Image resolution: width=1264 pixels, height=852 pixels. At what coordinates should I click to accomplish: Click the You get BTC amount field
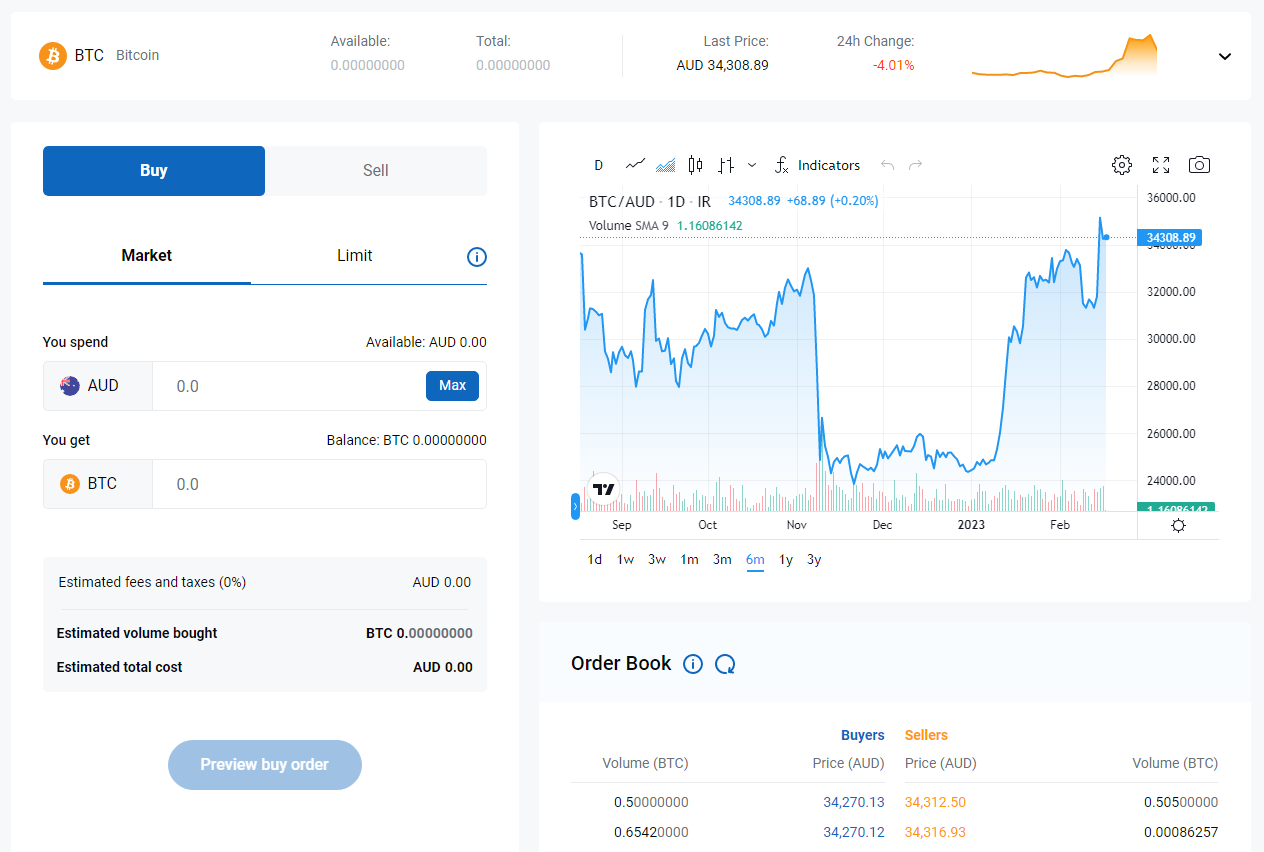pyautogui.click(x=319, y=484)
